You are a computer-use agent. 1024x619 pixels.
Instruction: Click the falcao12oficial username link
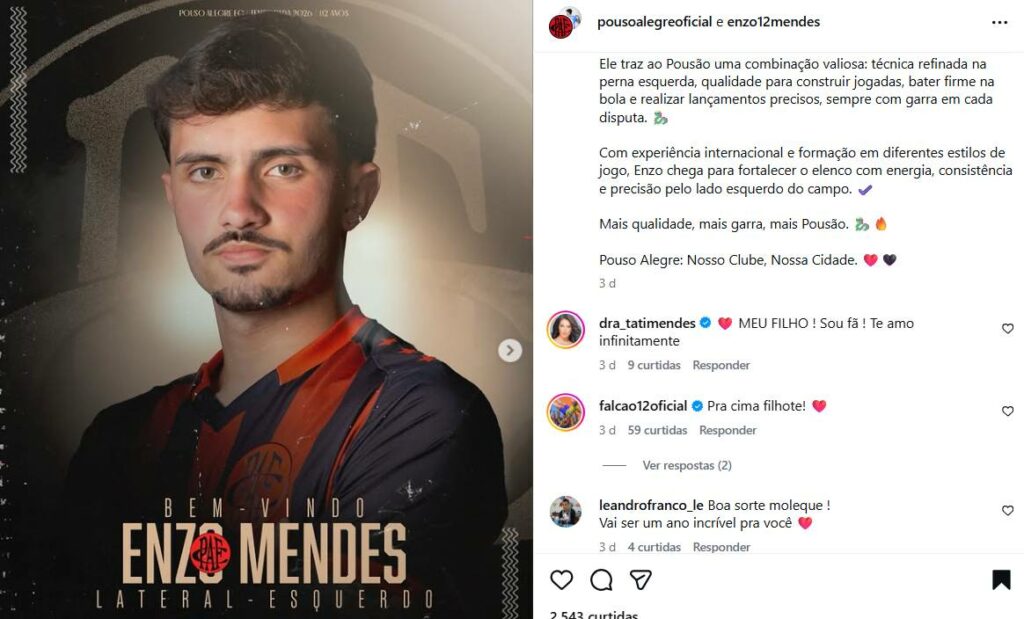pyautogui.click(x=642, y=406)
